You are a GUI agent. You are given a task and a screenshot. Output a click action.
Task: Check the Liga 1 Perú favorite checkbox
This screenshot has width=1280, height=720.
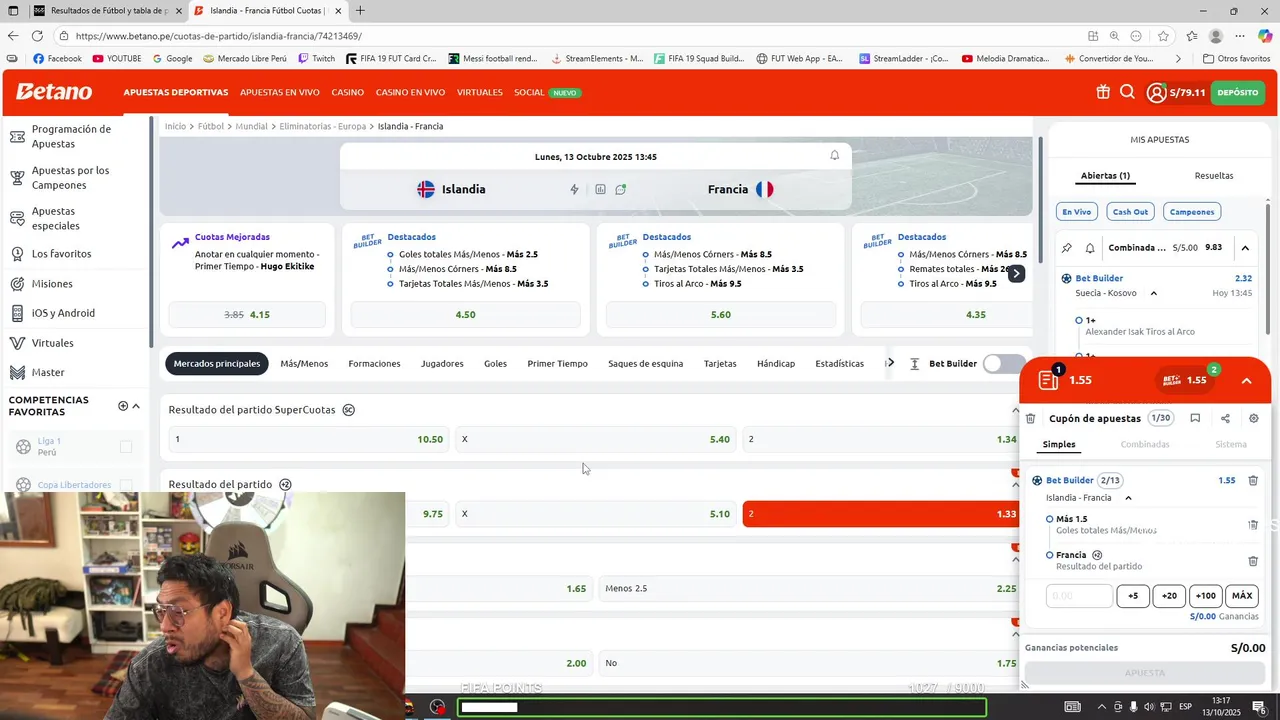[x=126, y=447]
